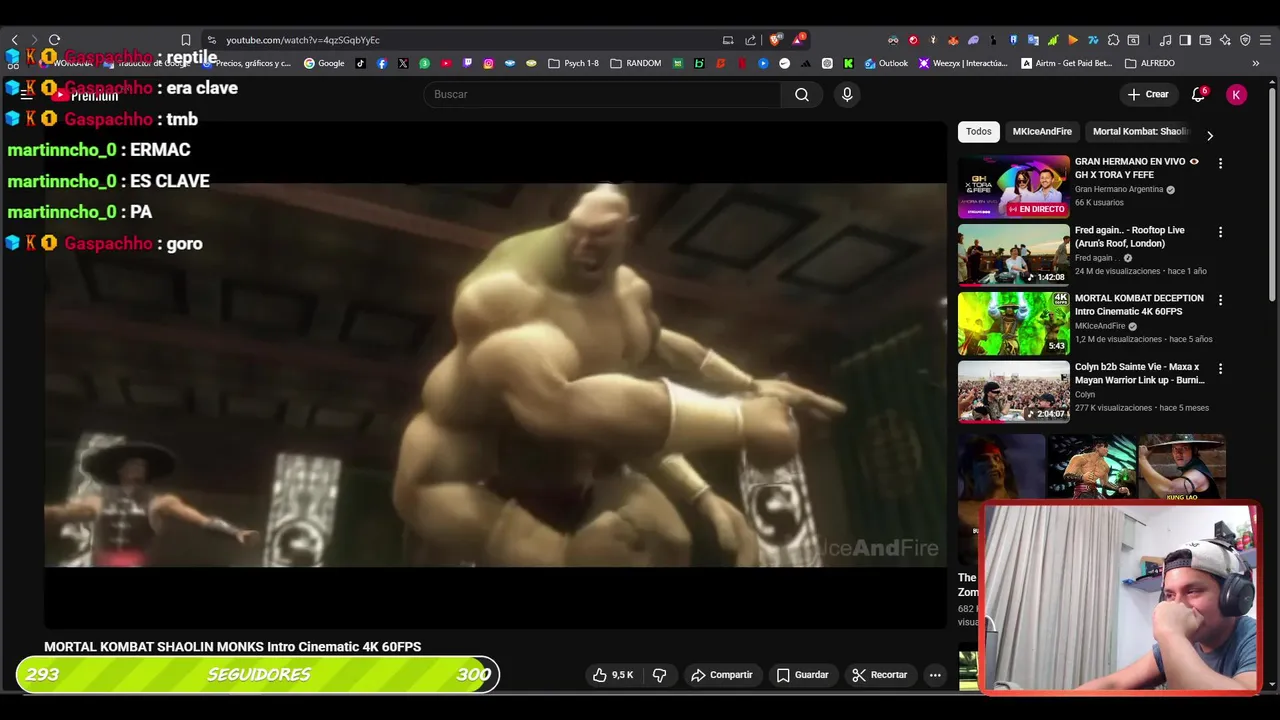The height and width of the screenshot is (720, 1280).
Task: Open the Brave playlist music icon
Action: point(1165,40)
